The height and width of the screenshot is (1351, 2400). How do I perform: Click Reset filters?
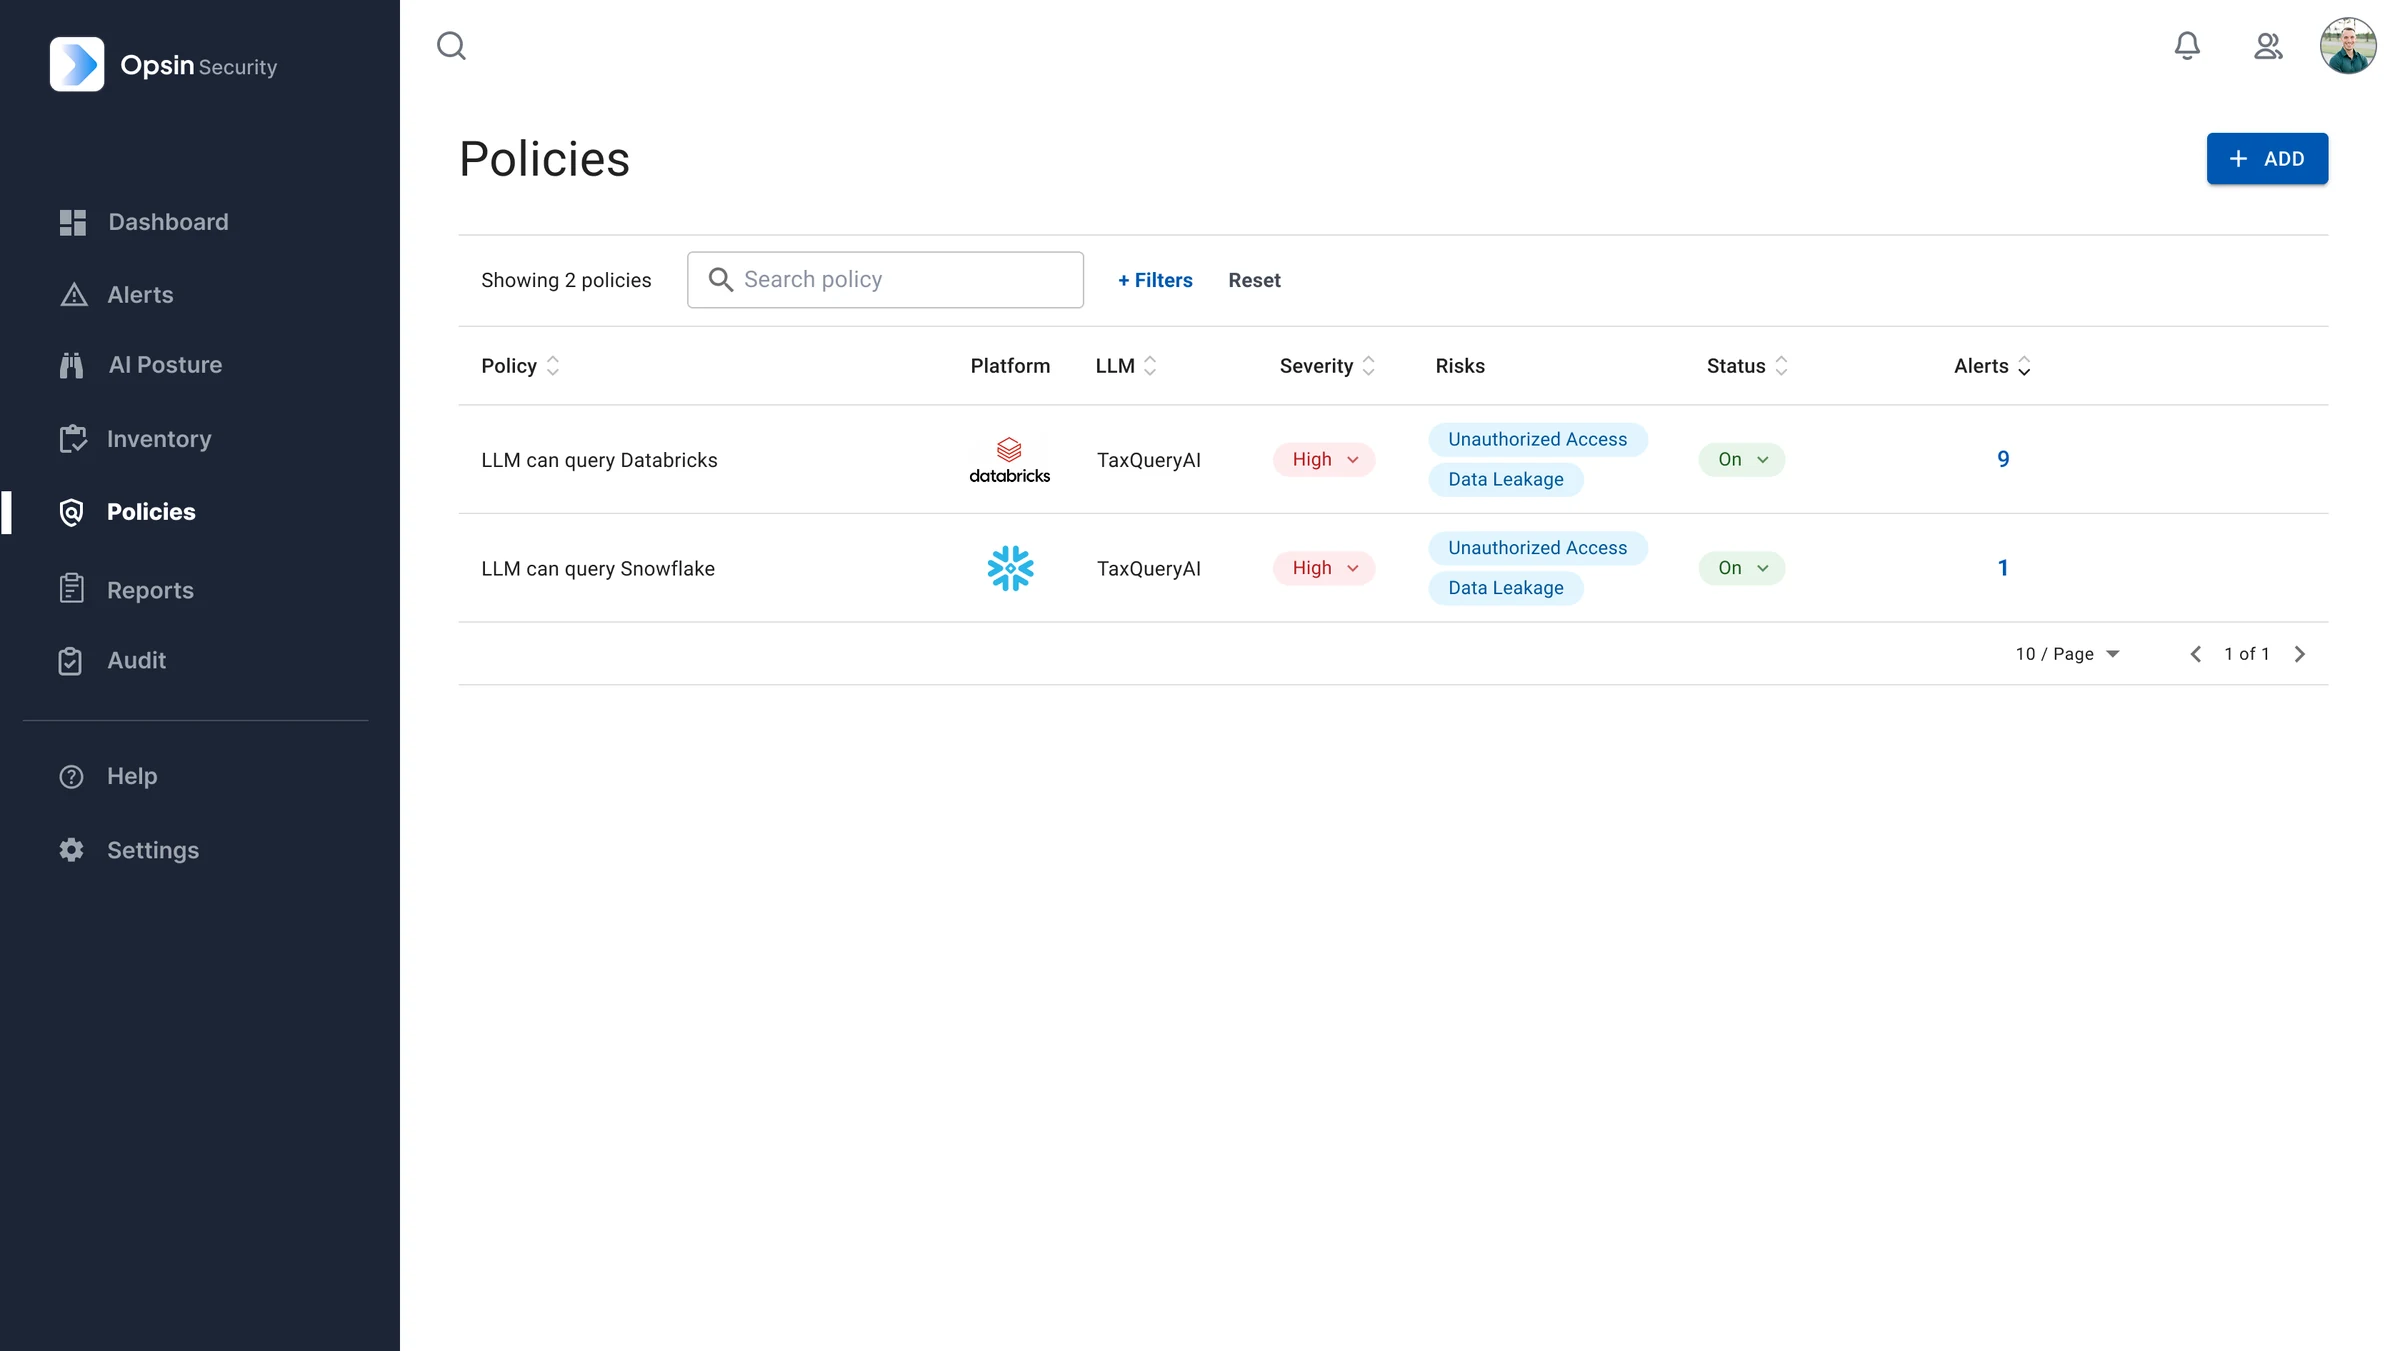tap(1254, 280)
